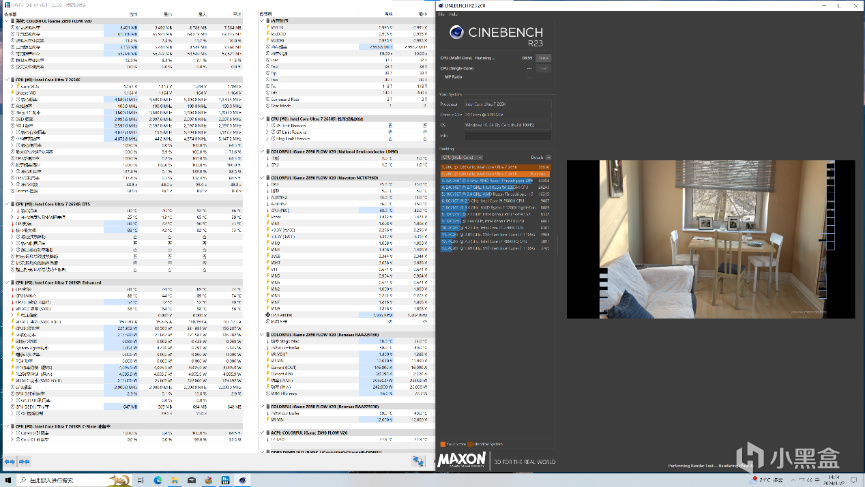The width and height of the screenshot is (865, 487).
Task: Click the Info input field in Cinebench
Action: [508, 136]
